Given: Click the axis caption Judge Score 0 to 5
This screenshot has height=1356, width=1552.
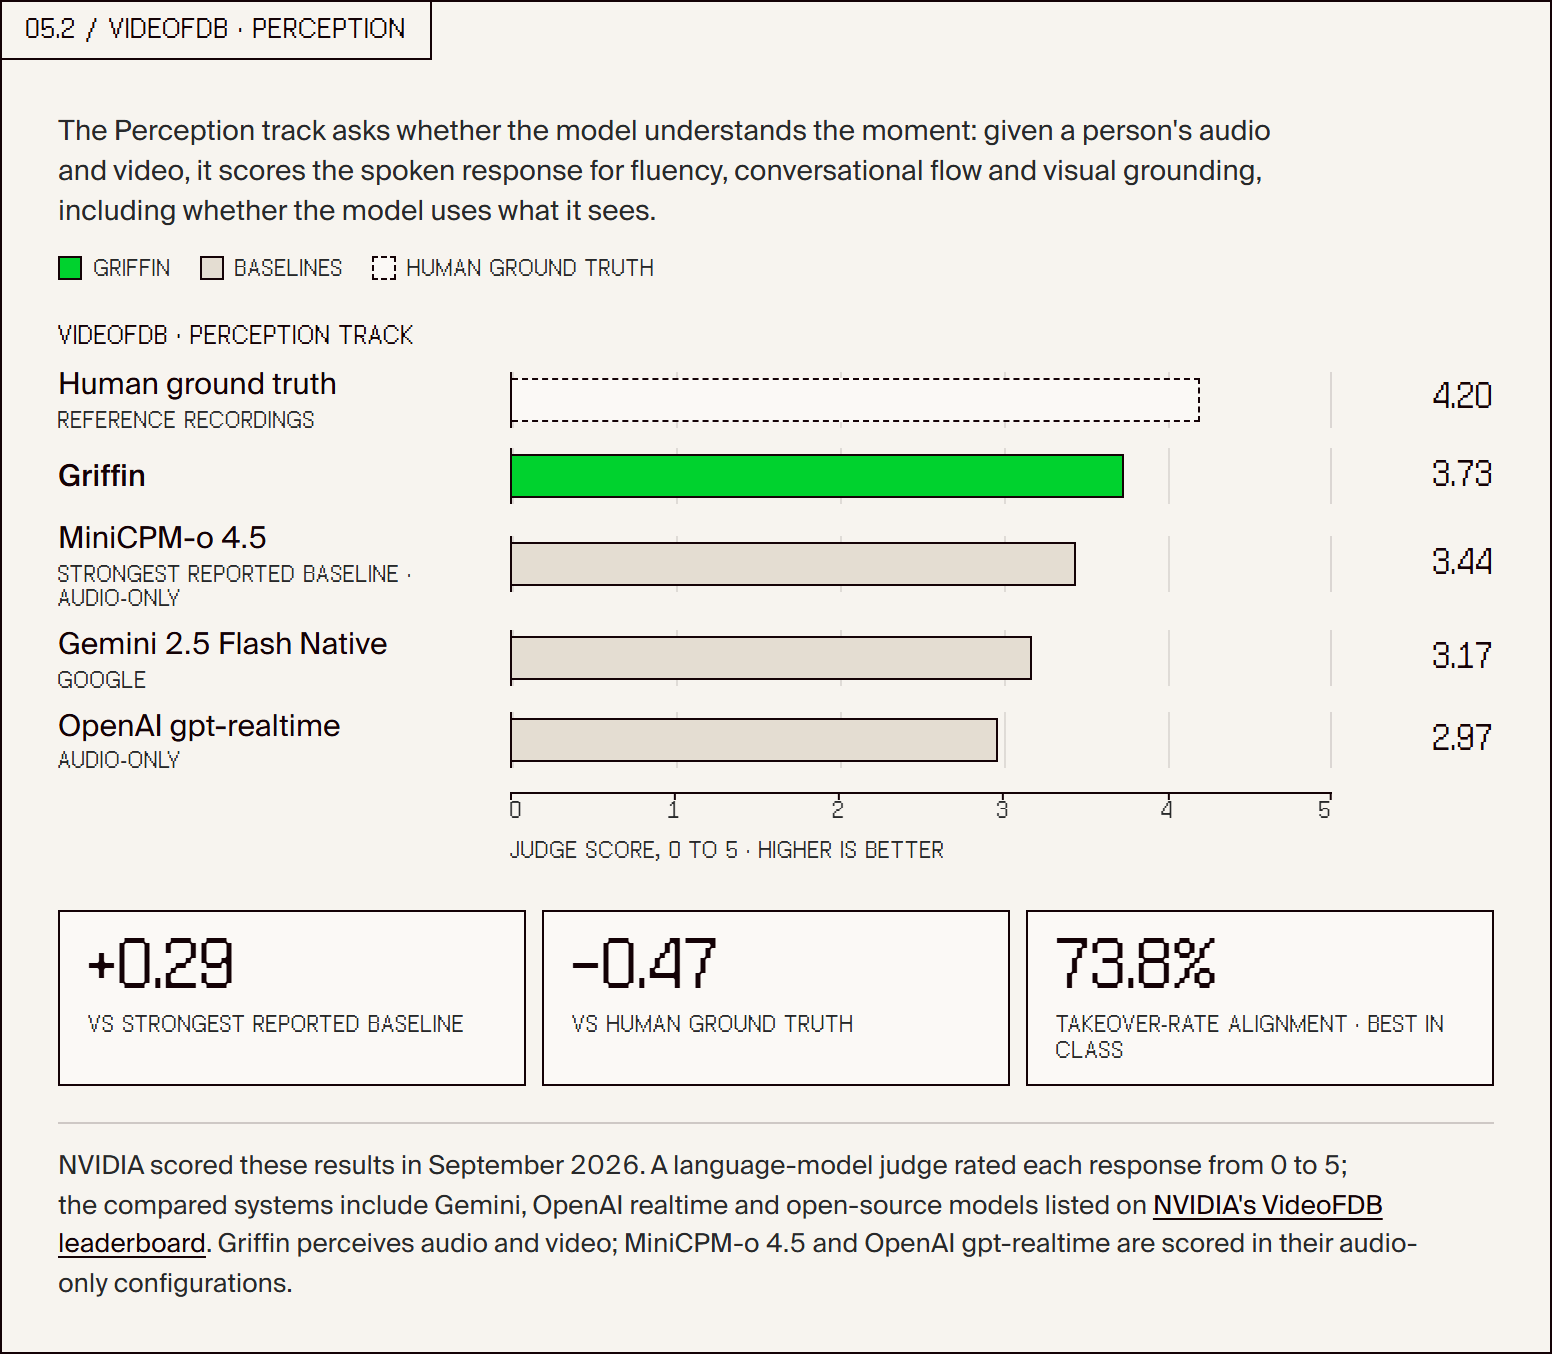Looking at the screenshot, I should click(727, 850).
